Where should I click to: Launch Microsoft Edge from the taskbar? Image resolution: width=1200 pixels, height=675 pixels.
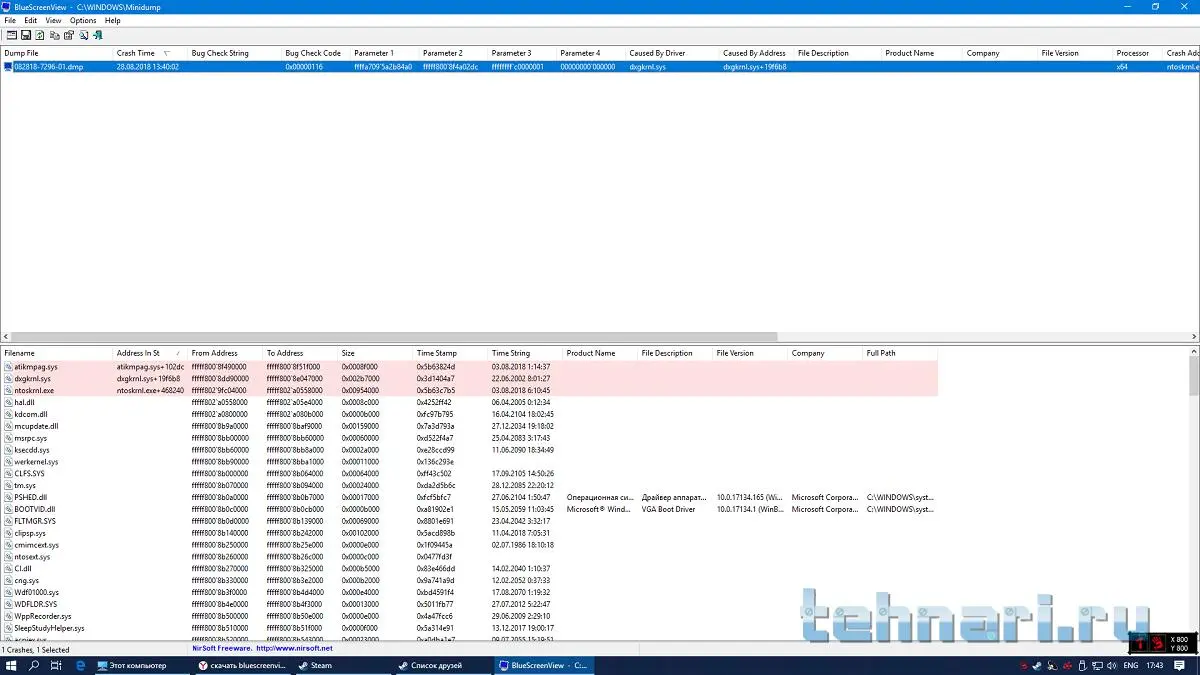(x=80, y=665)
